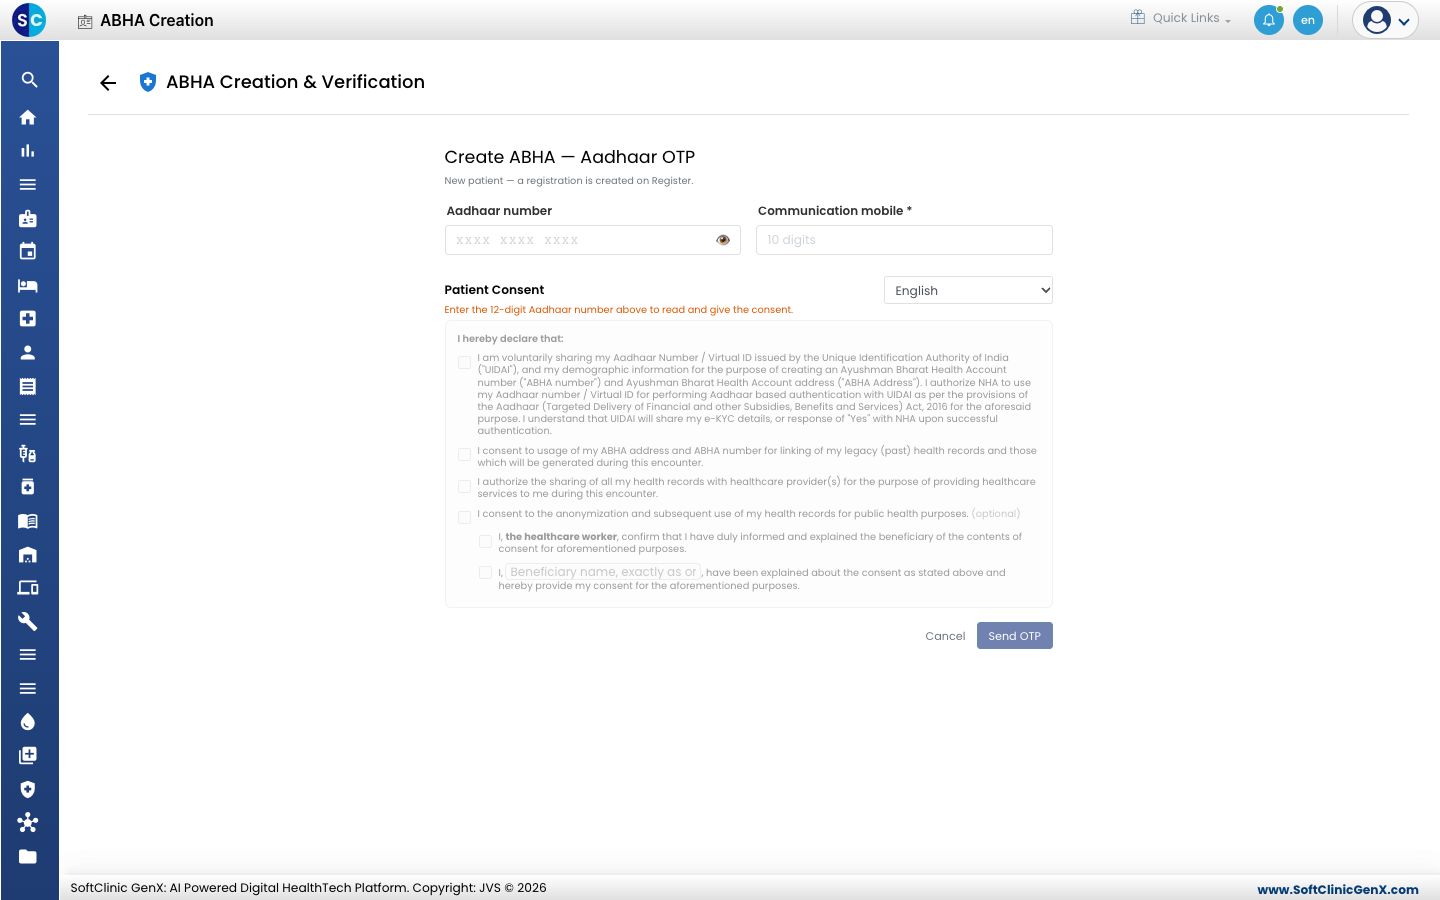This screenshot has height=900, width=1440.
Task: Check the voluntarily sharing Aadhaar Number consent box
Action: coord(464,363)
